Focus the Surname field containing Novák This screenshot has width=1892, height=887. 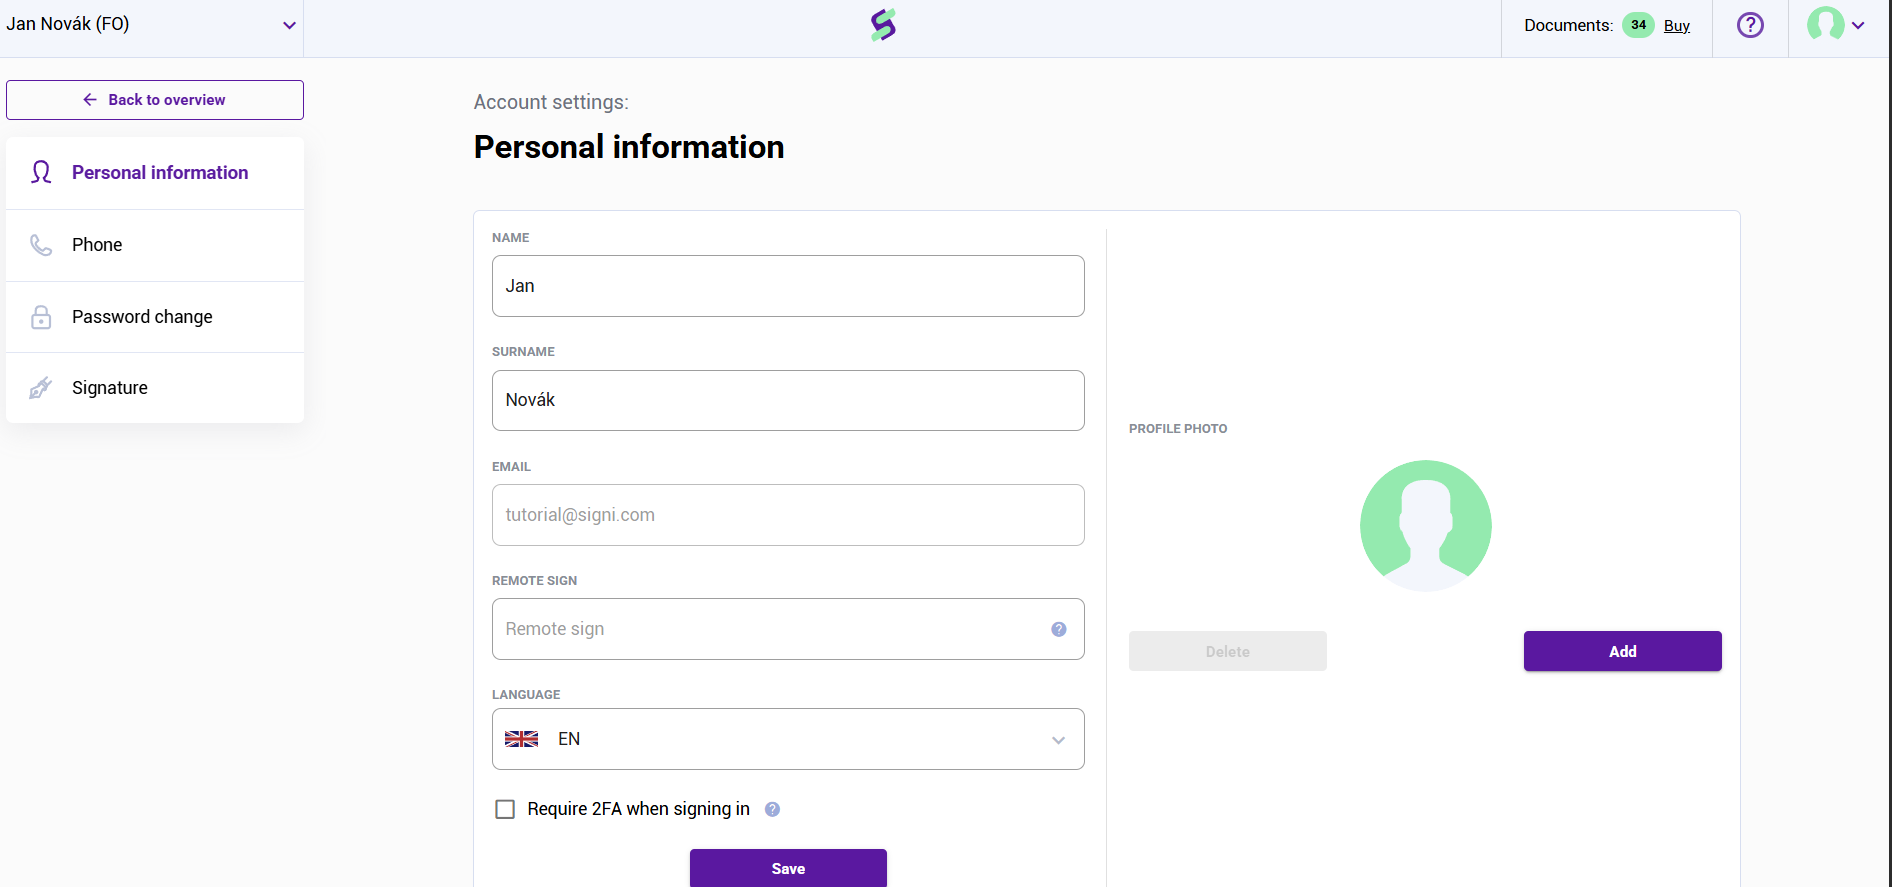point(788,400)
